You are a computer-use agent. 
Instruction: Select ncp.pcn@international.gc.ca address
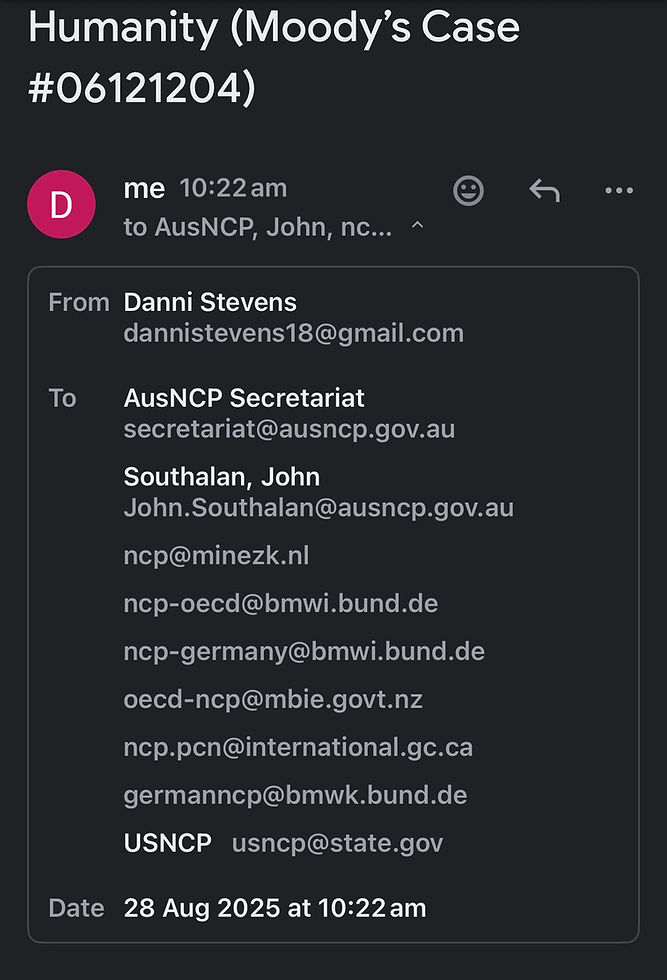pyautogui.click(x=298, y=747)
